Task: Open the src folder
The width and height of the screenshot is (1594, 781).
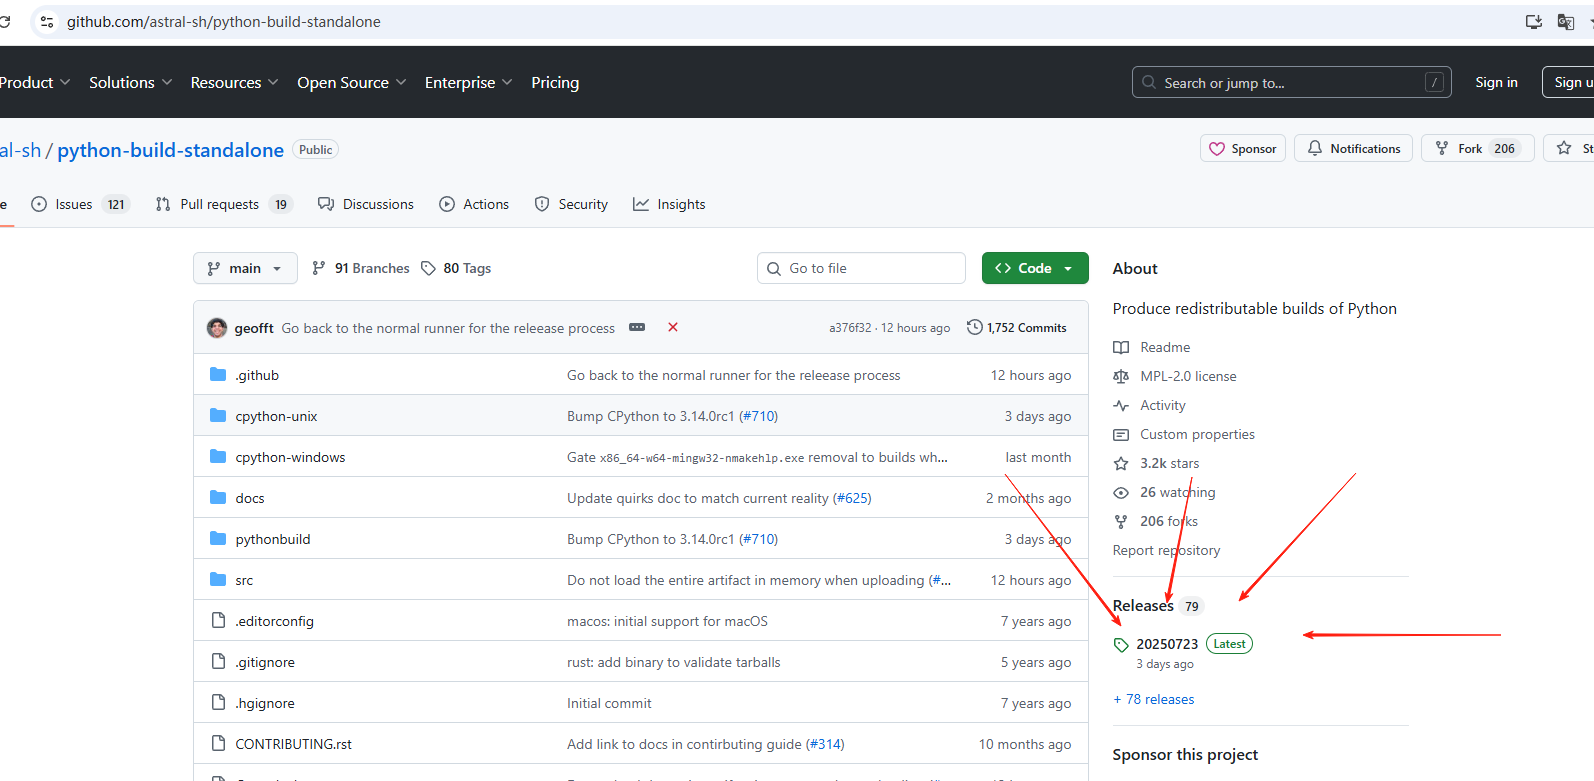Action: tap(244, 580)
